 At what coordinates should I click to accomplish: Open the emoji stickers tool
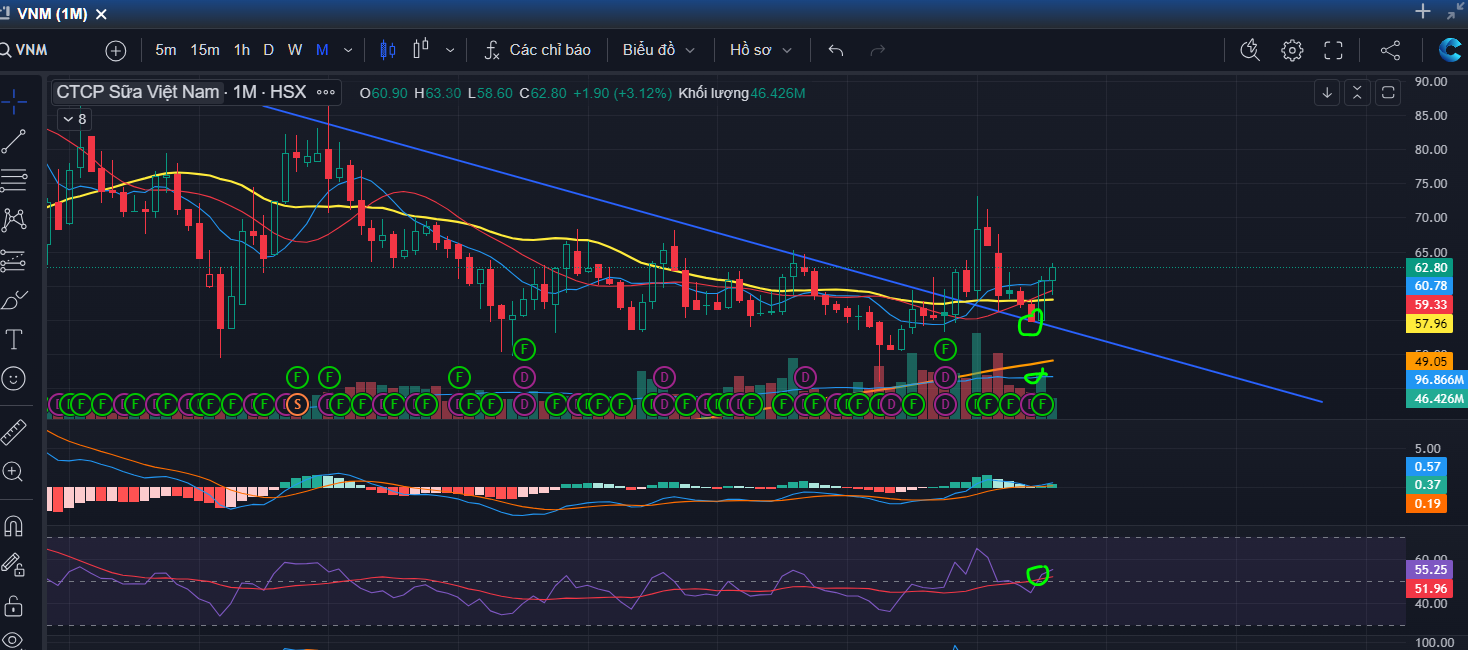(x=14, y=379)
